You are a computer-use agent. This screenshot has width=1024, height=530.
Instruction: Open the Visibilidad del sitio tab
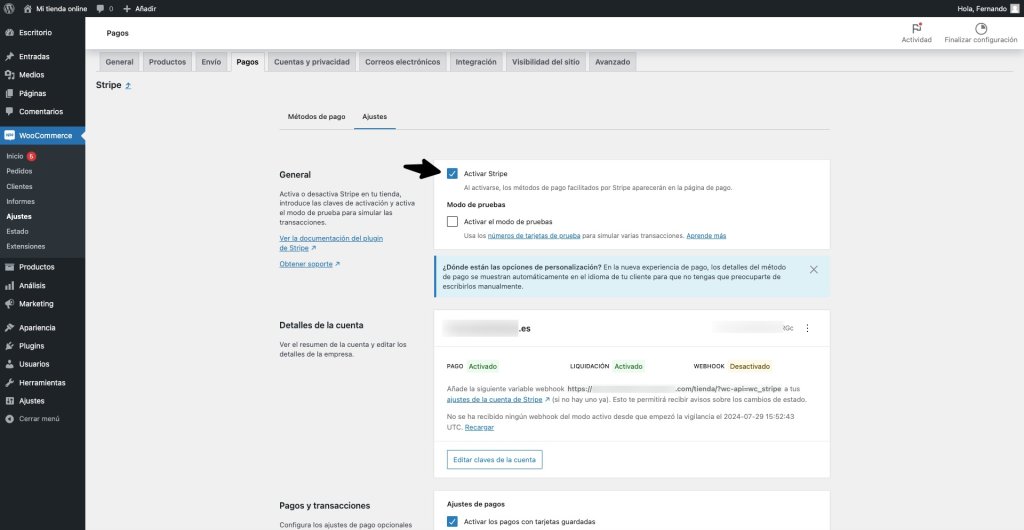[545, 62]
